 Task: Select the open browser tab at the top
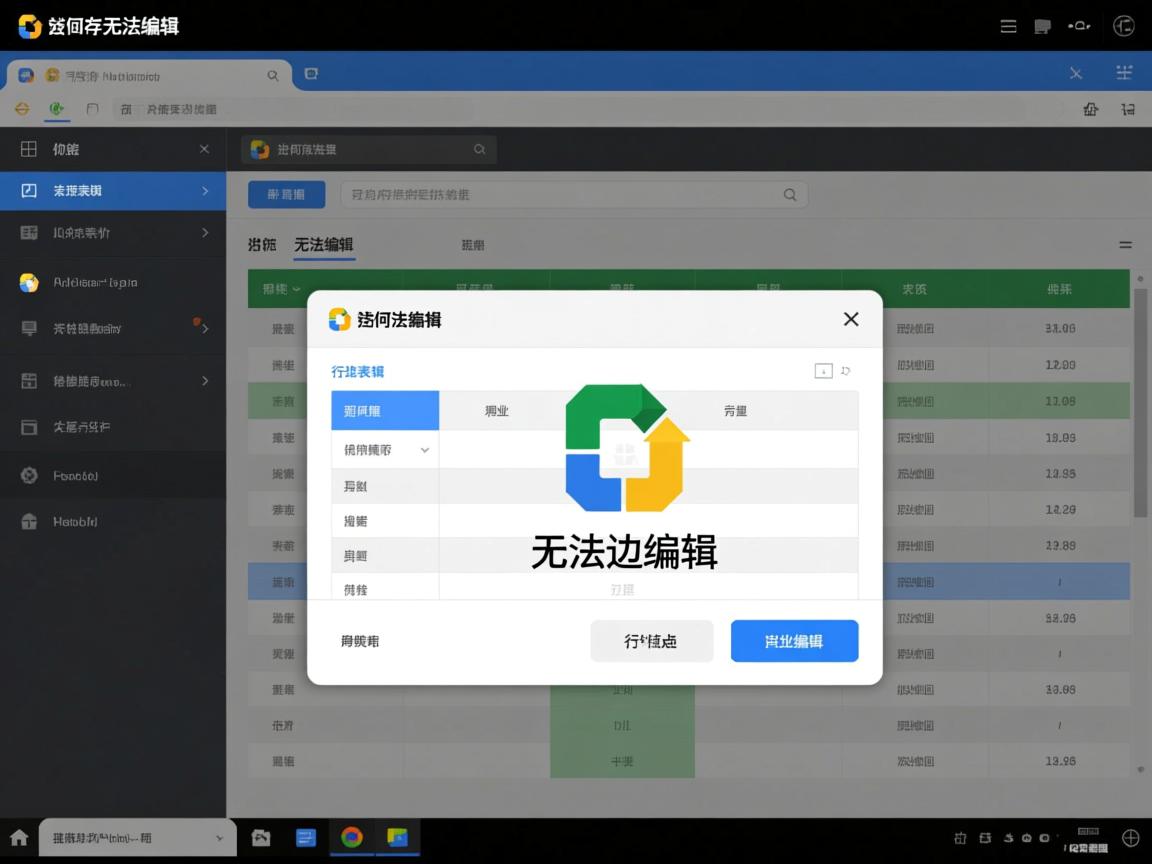coord(150,73)
